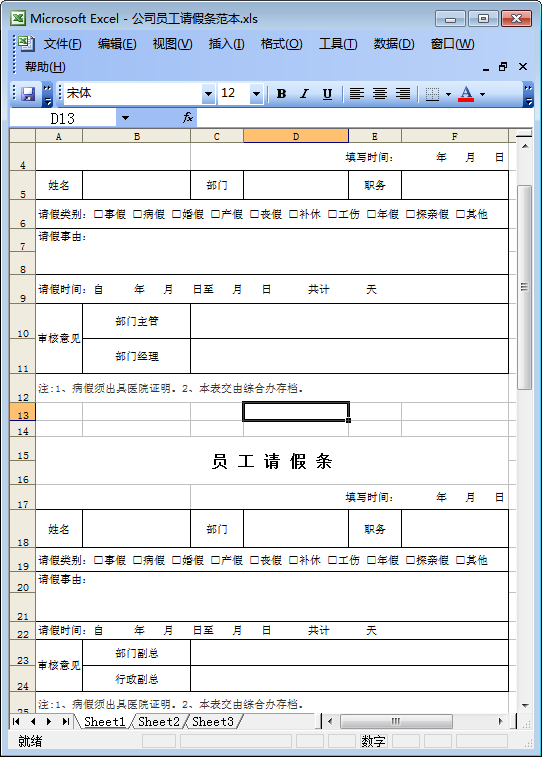Toggle Bold formatting
Image resolution: width=542 pixels, height=757 pixels.
[x=281, y=94]
